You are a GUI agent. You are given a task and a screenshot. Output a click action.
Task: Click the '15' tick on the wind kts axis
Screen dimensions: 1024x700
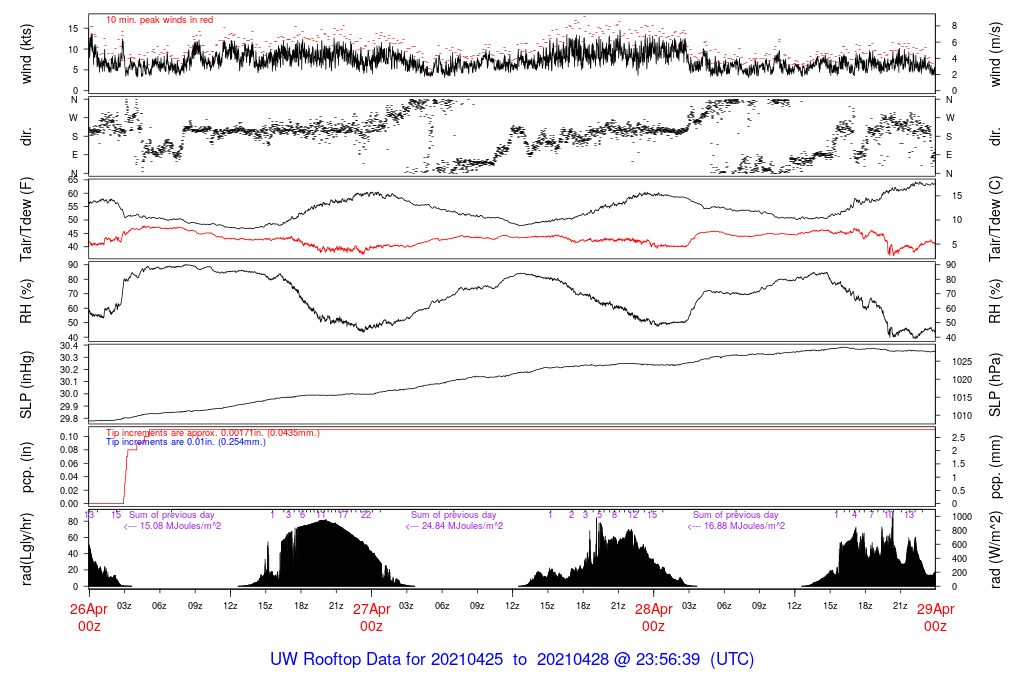click(x=72, y=28)
